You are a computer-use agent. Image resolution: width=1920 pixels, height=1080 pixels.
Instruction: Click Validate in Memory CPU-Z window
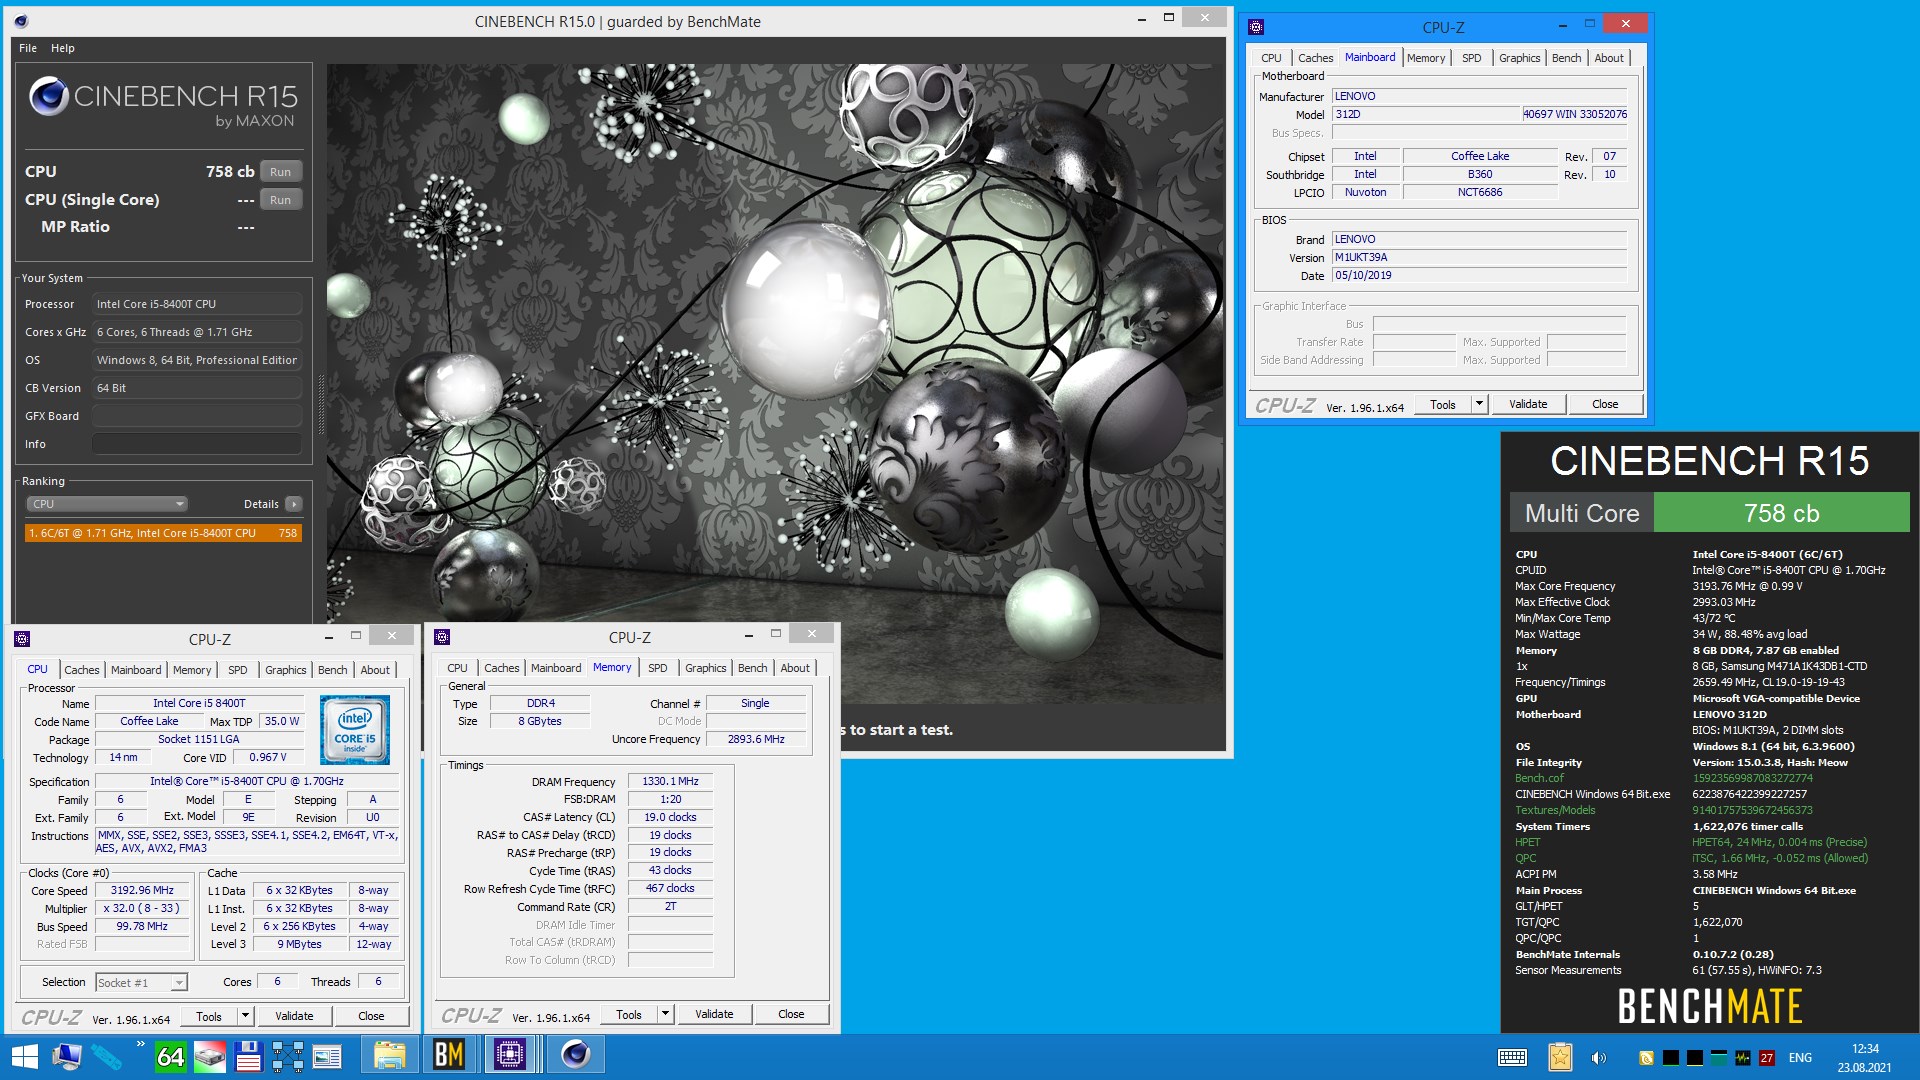click(x=714, y=1014)
